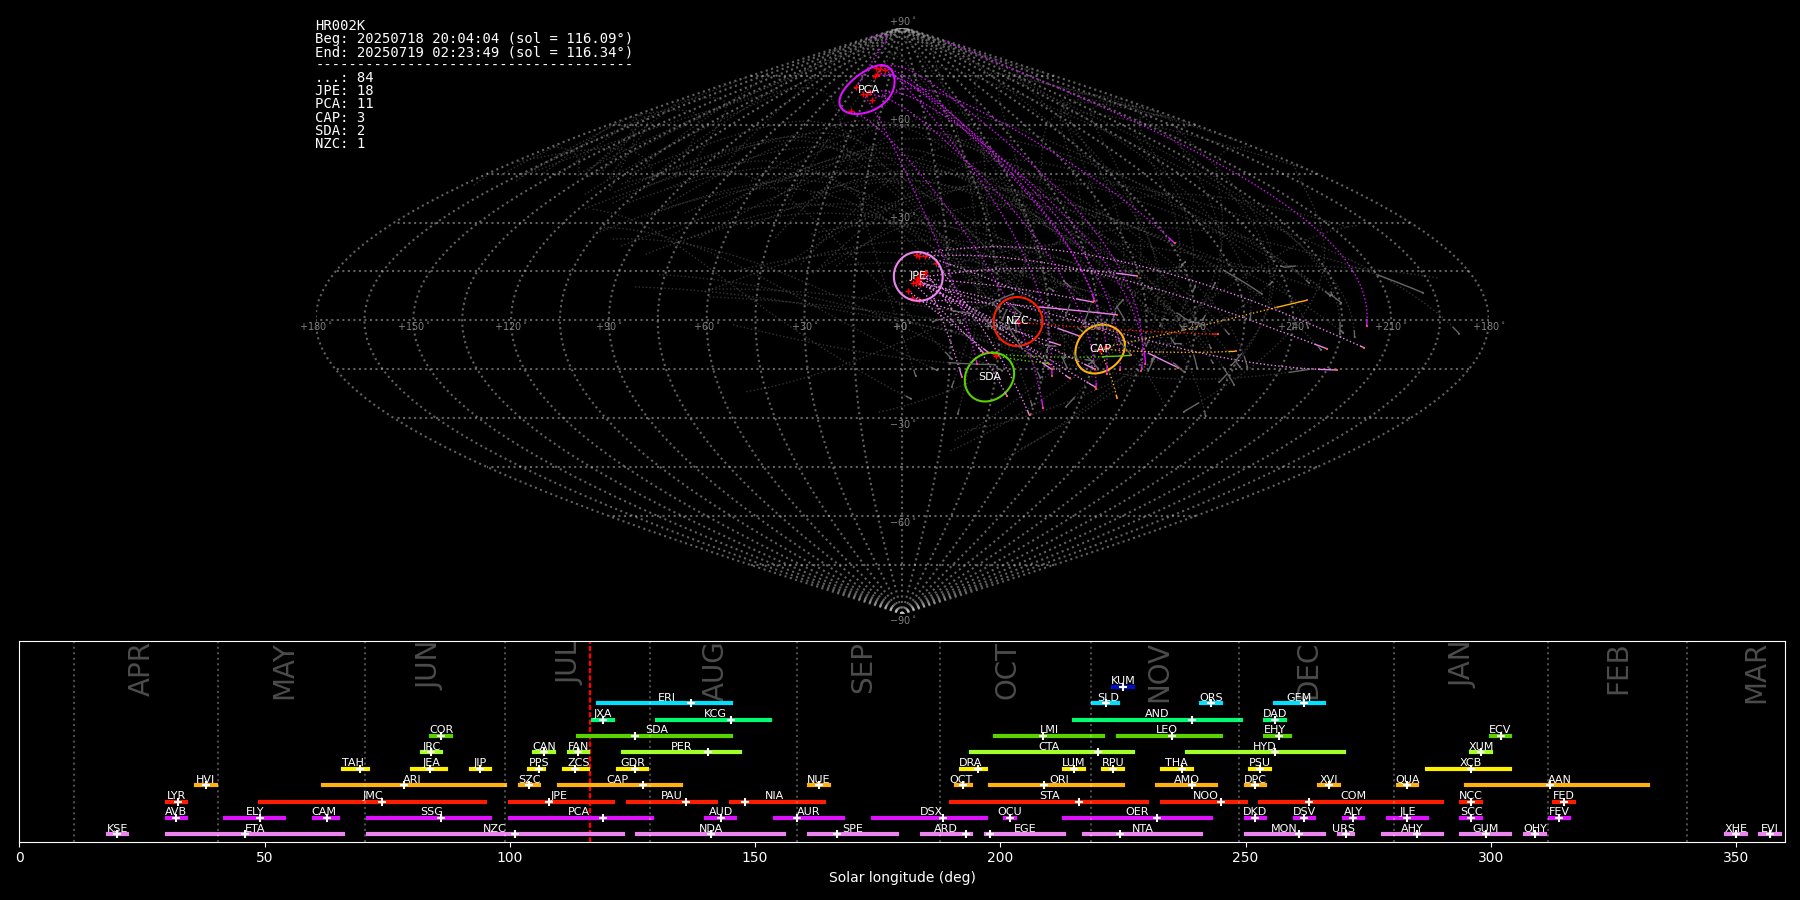Select the ARI shower bar in timeline
Image resolution: width=1800 pixels, height=900 pixels.
(414, 785)
